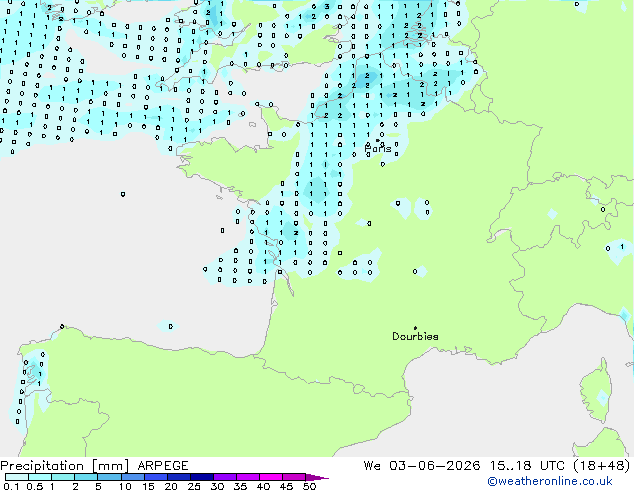The image size is (634, 490).
Task: Pick the 20–25 mm dark blue swatch
Action: click(178, 477)
